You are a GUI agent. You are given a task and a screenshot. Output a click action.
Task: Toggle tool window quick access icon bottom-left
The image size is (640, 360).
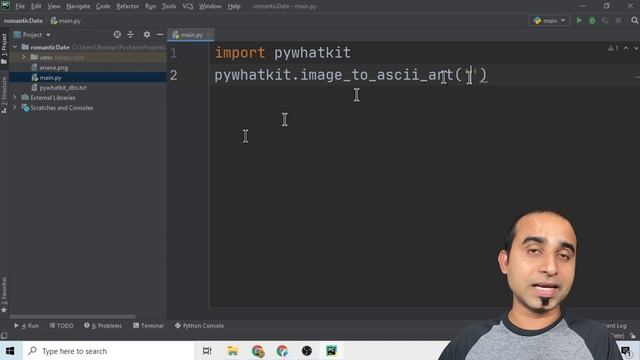click(x=4, y=336)
